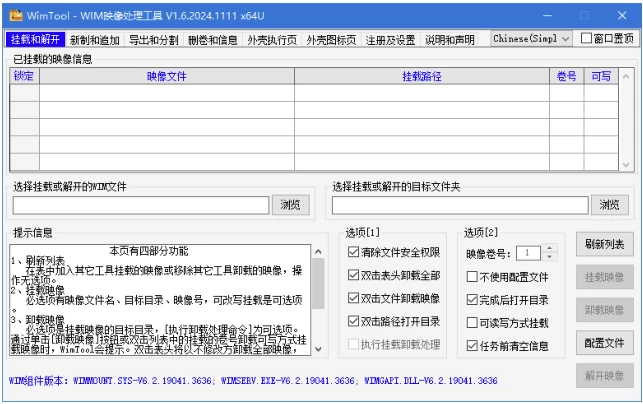Decrease the 映像卷号 value with down arrow
643x404 pixels.
(549, 257)
